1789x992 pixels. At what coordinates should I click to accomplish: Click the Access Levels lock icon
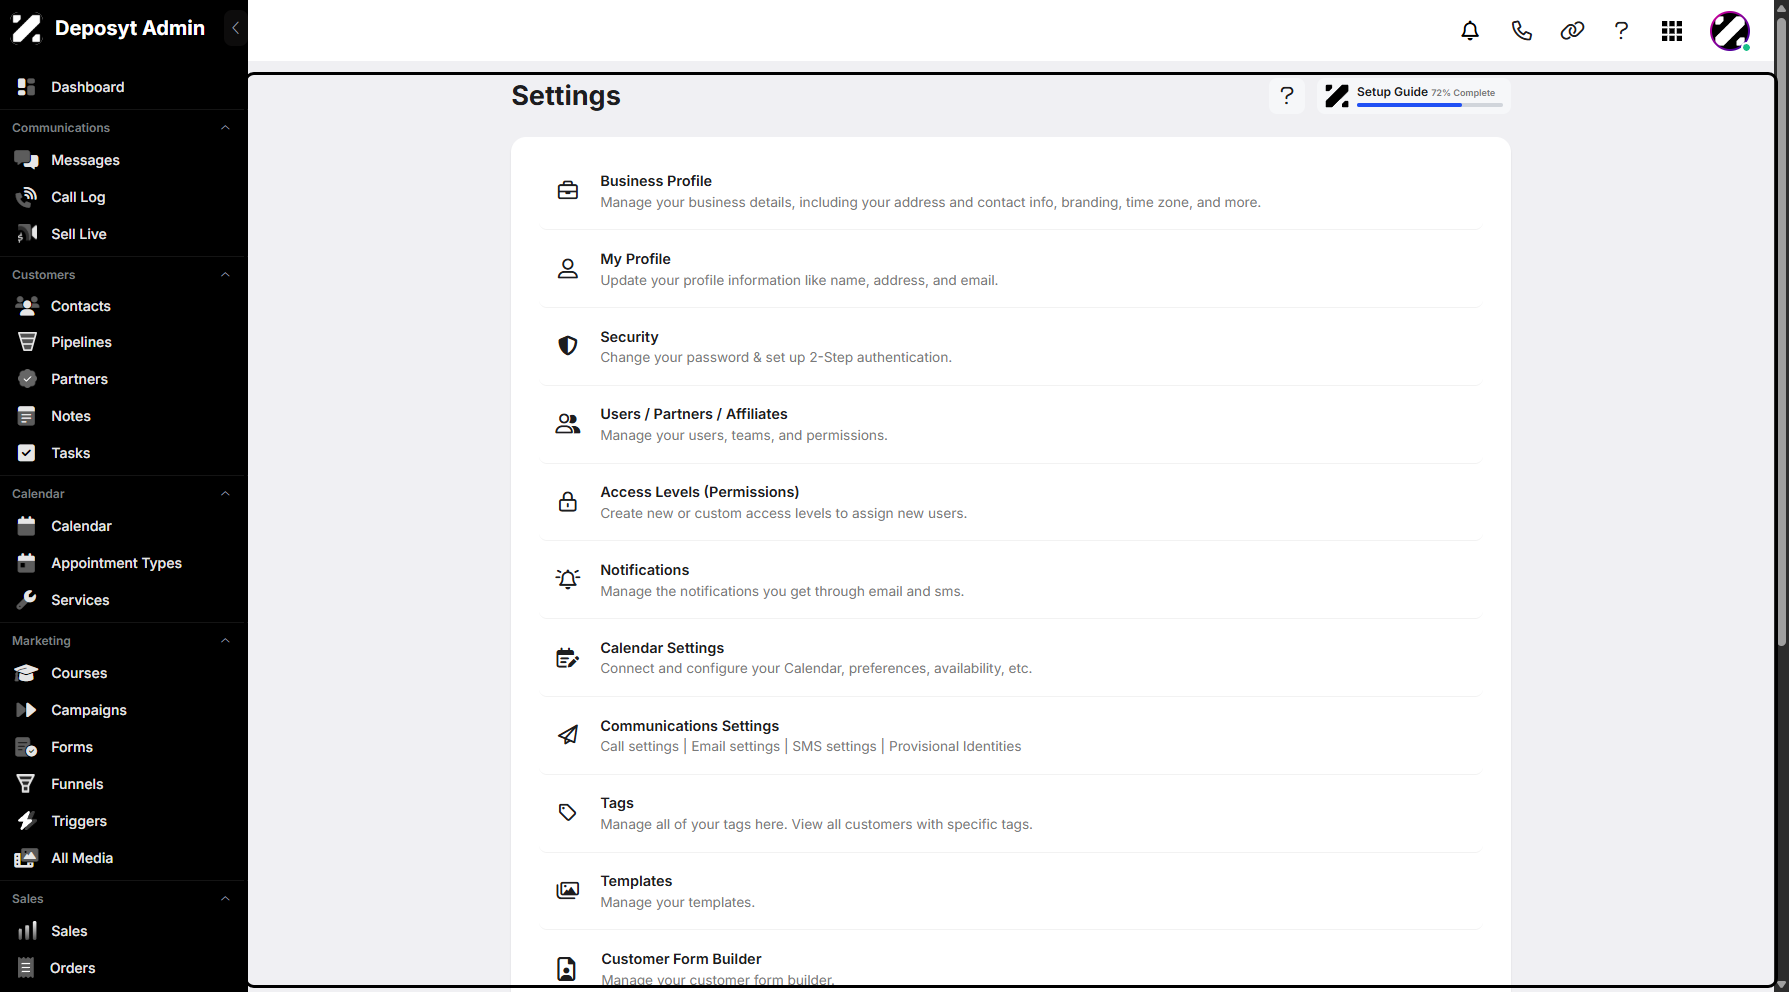point(568,502)
